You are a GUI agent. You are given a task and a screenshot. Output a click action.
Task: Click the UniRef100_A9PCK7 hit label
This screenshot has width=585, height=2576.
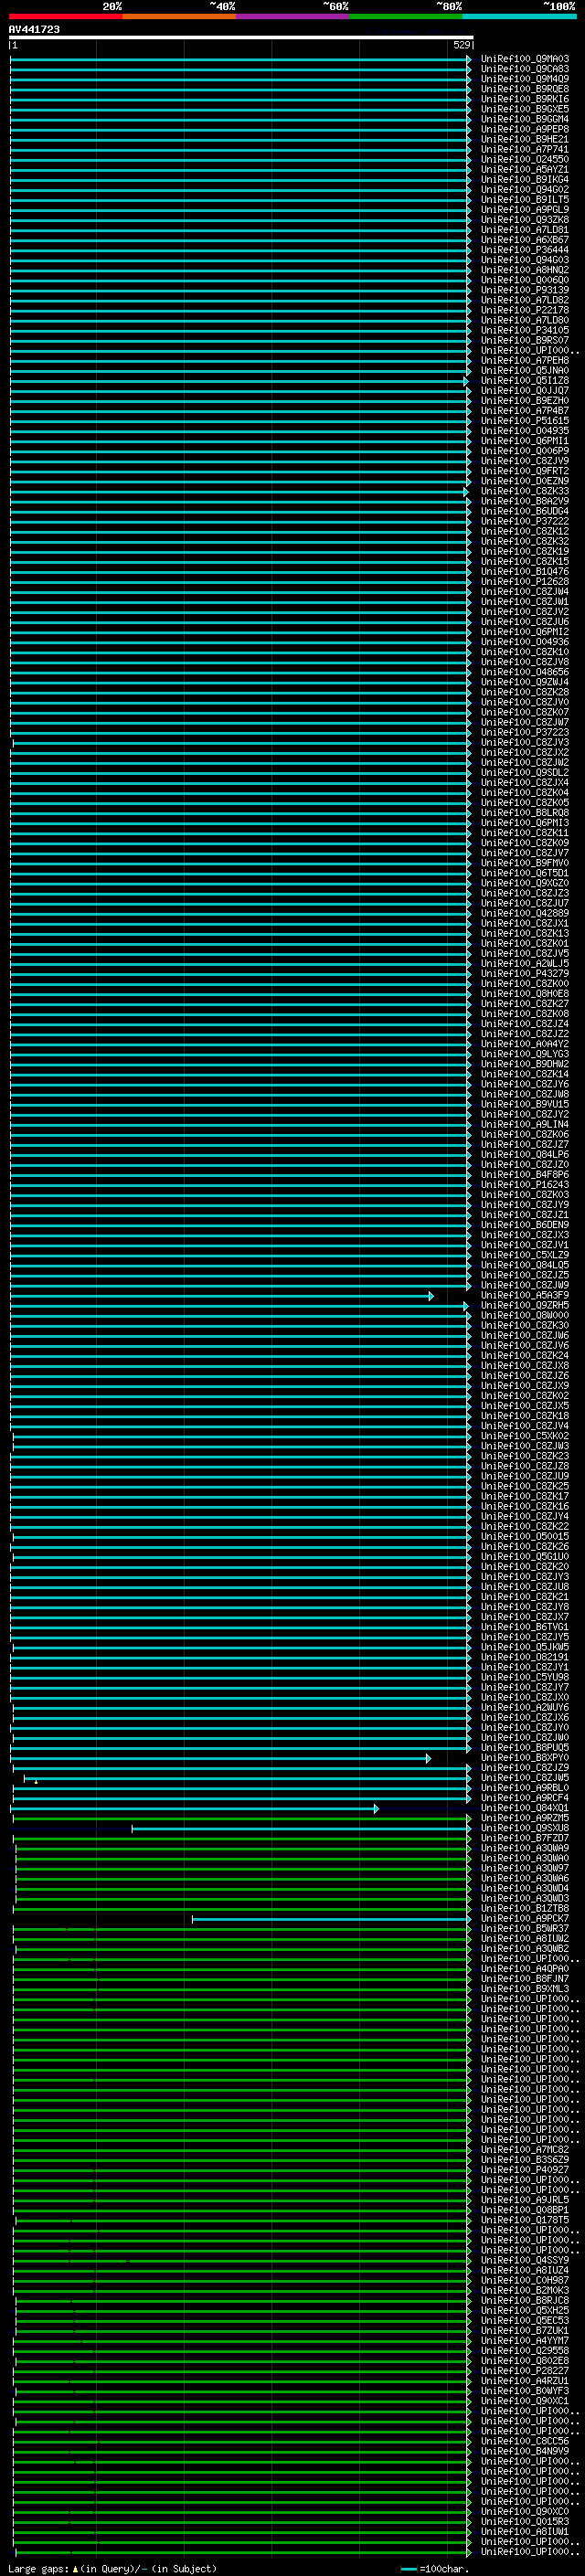[525, 1918]
